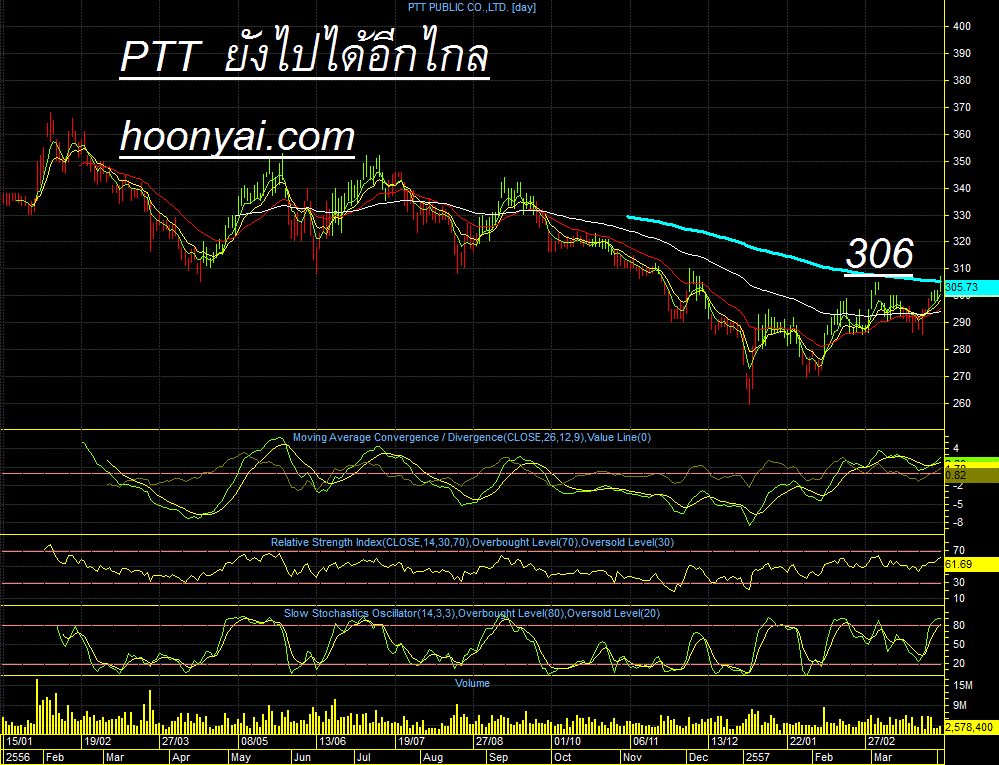Click the 15/01 date label
Image resolution: width=999 pixels, height=765 pixels.
18,741
